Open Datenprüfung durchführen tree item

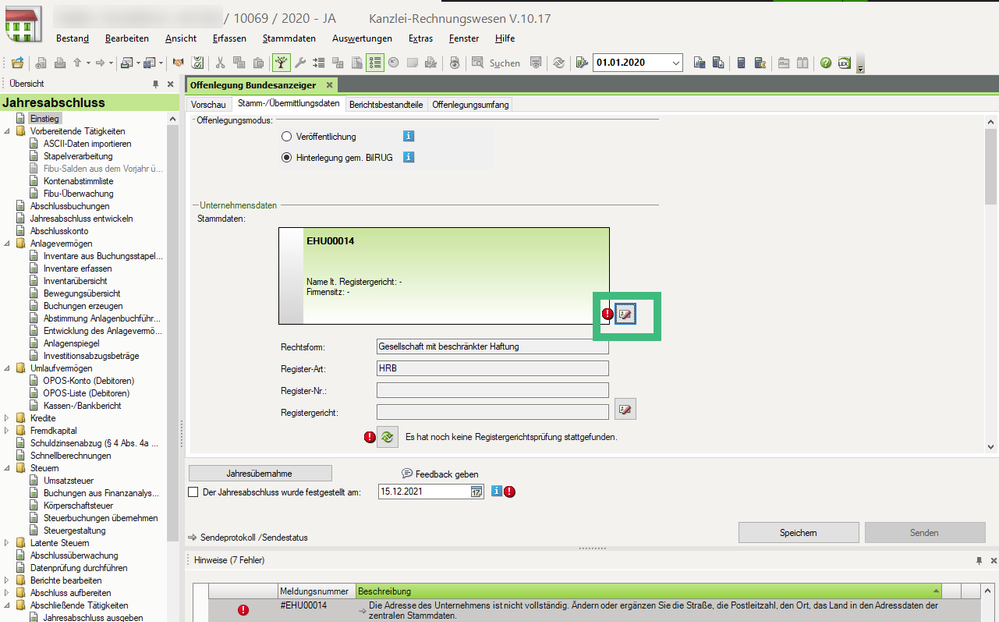pos(79,568)
